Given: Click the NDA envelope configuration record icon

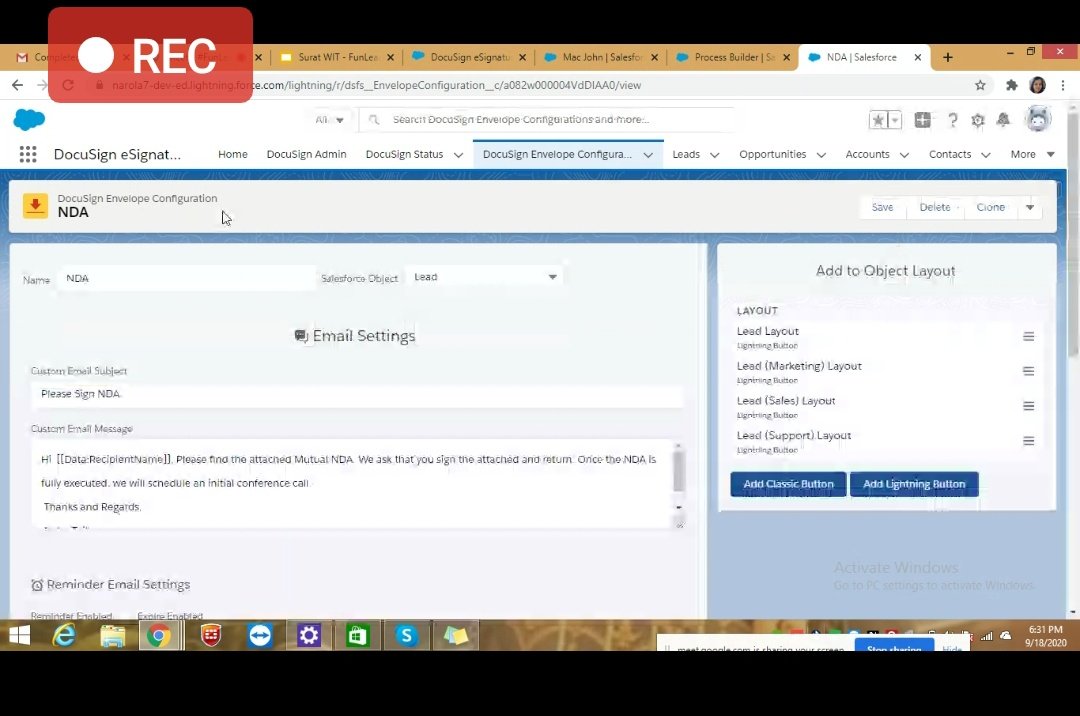Looking at the screenshot, I should coord(35,206).
